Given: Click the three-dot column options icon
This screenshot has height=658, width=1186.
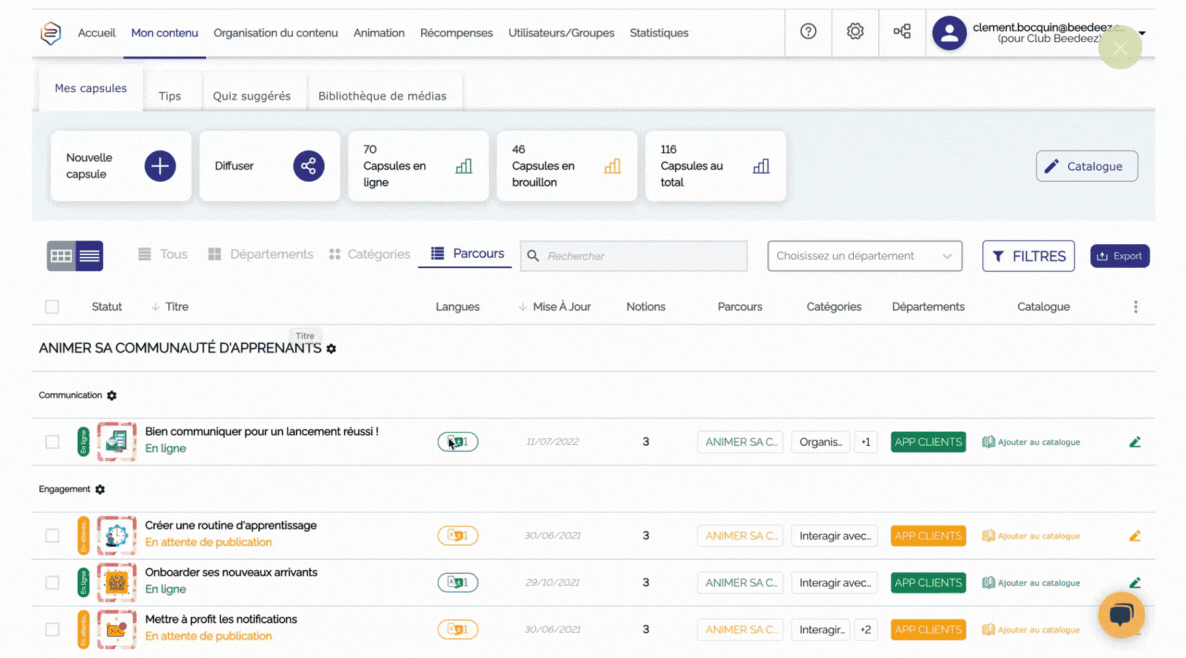Looking at the screenshot, I should click(1135, 307).
